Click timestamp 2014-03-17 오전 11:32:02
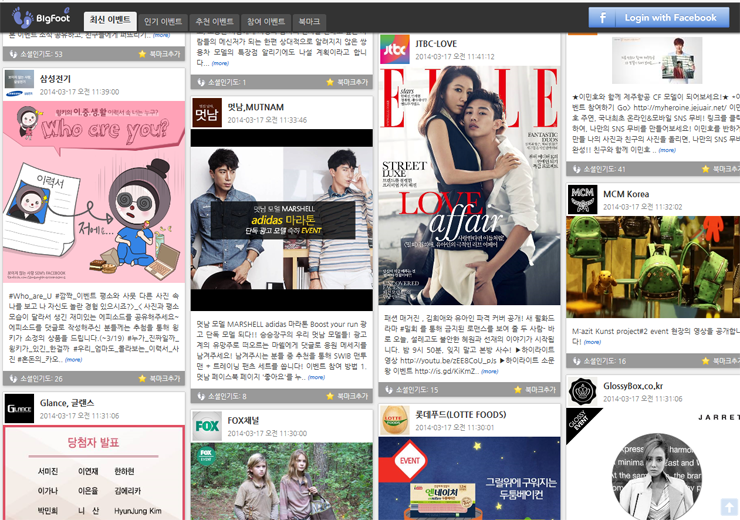Screen dimensions: 740x520 [642, 207]
